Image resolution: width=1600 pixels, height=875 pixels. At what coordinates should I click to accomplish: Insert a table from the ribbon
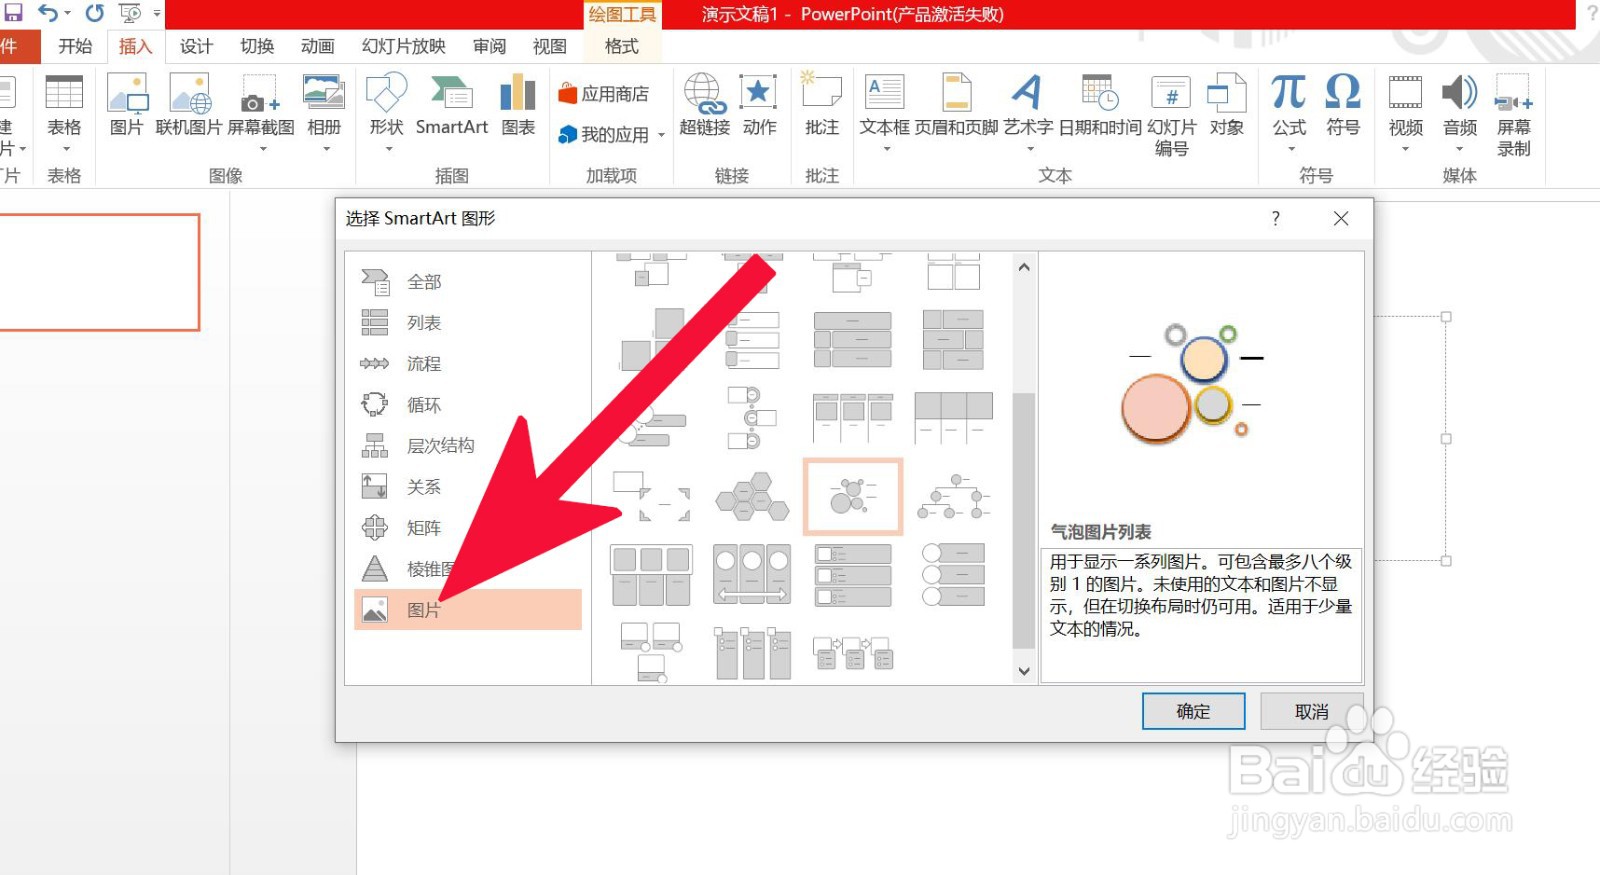(64, 112)
